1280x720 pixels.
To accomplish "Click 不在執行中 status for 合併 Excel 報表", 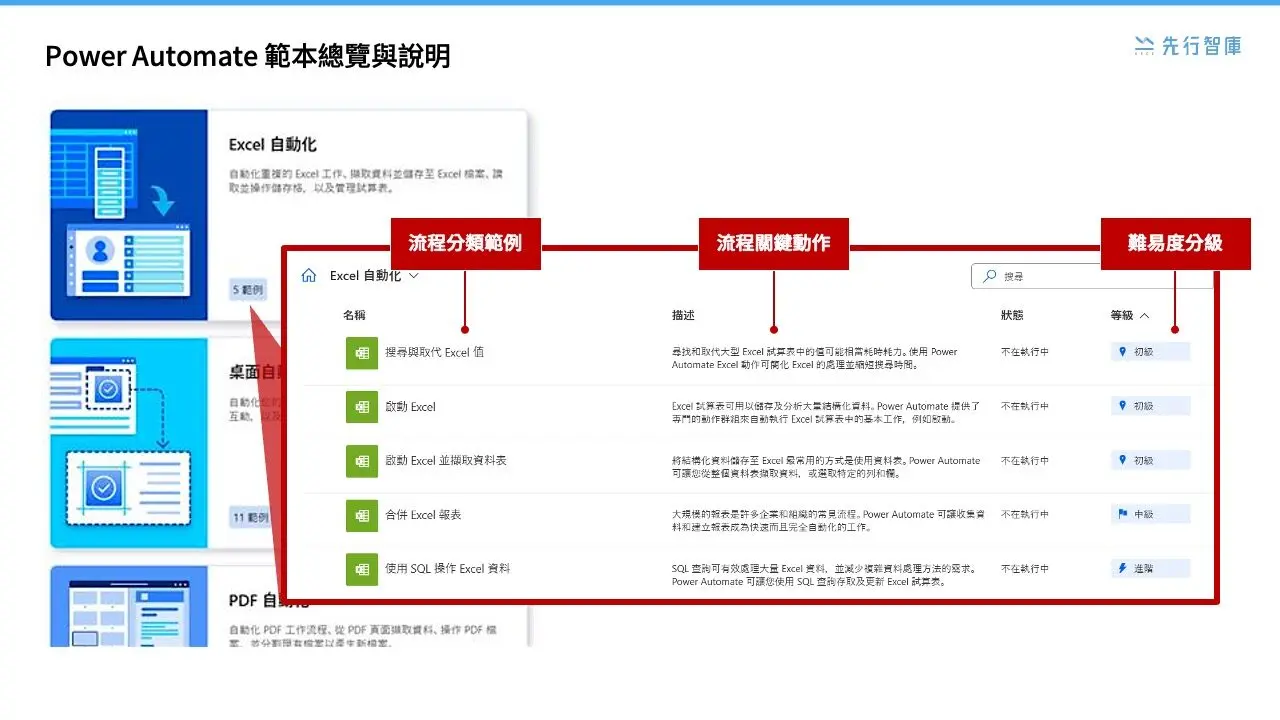I will pyautogui.click(x=1025, y=514).
